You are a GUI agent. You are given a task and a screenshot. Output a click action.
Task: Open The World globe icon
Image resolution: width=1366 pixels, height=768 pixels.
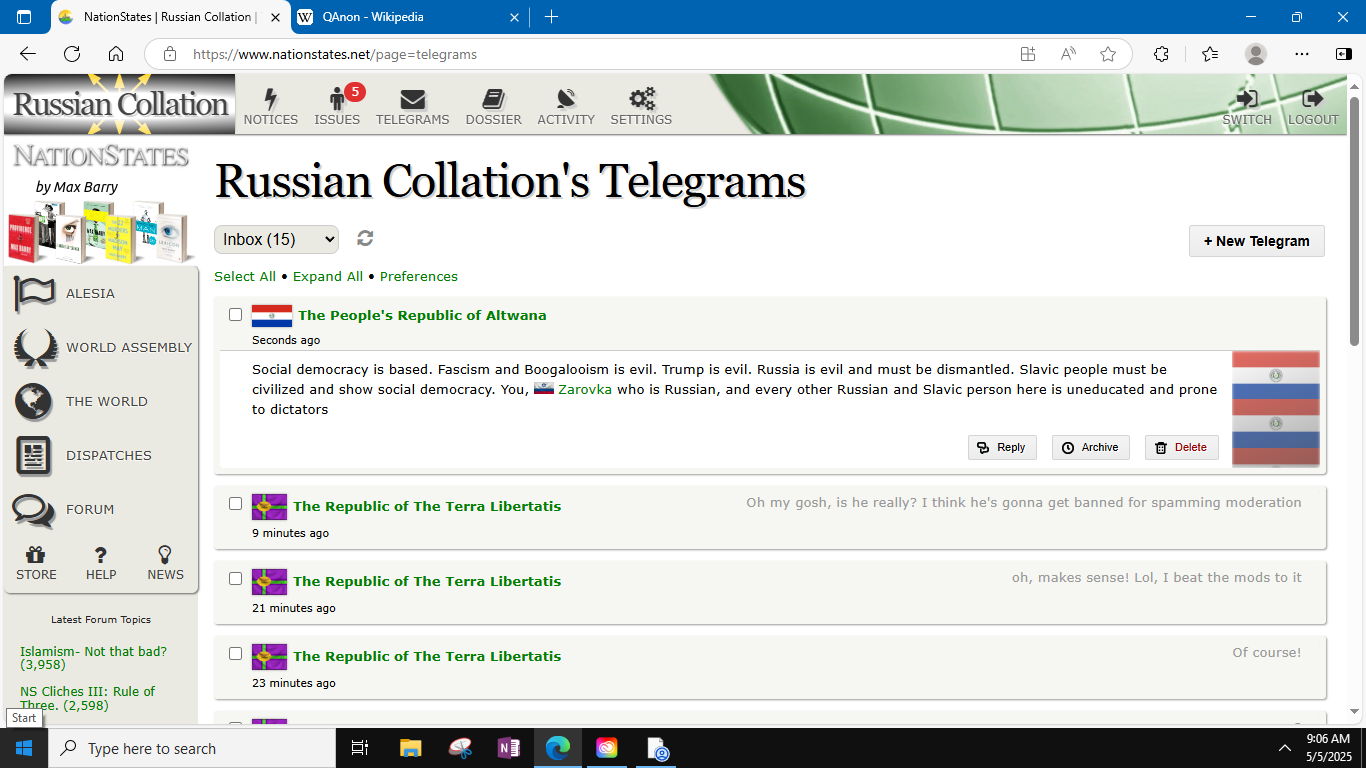34,401
